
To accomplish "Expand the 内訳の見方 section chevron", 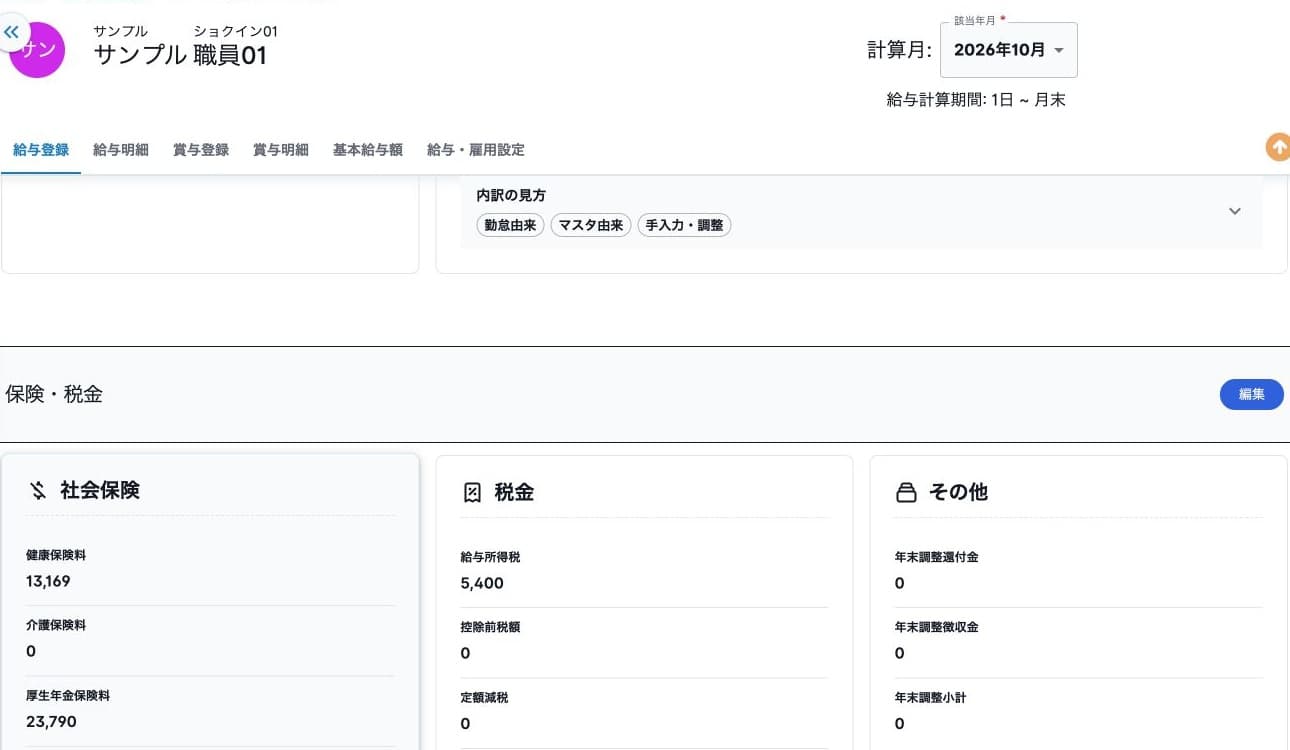I will pyautogui.click(x=1234, y=211).
